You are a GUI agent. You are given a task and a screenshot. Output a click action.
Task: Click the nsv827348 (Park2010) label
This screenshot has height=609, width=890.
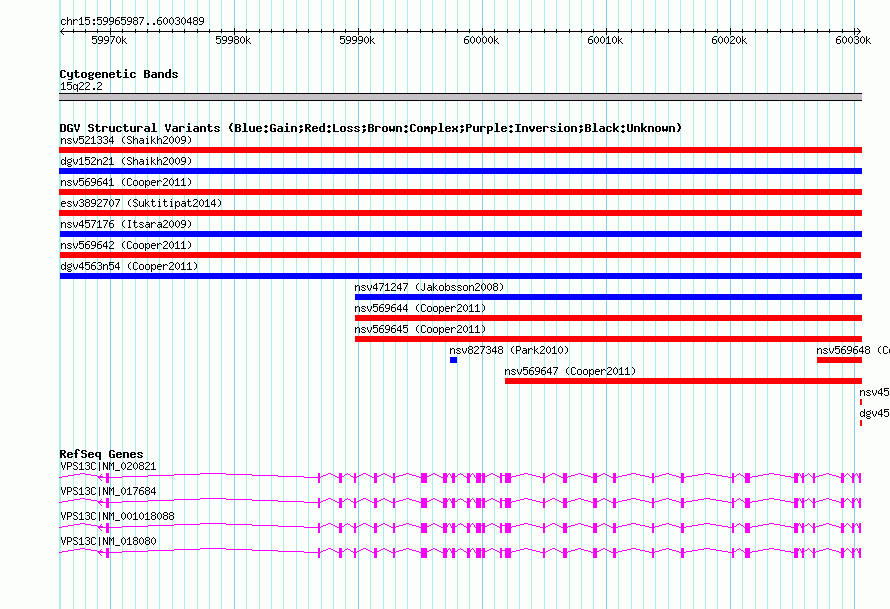click(x=509, y=350)
